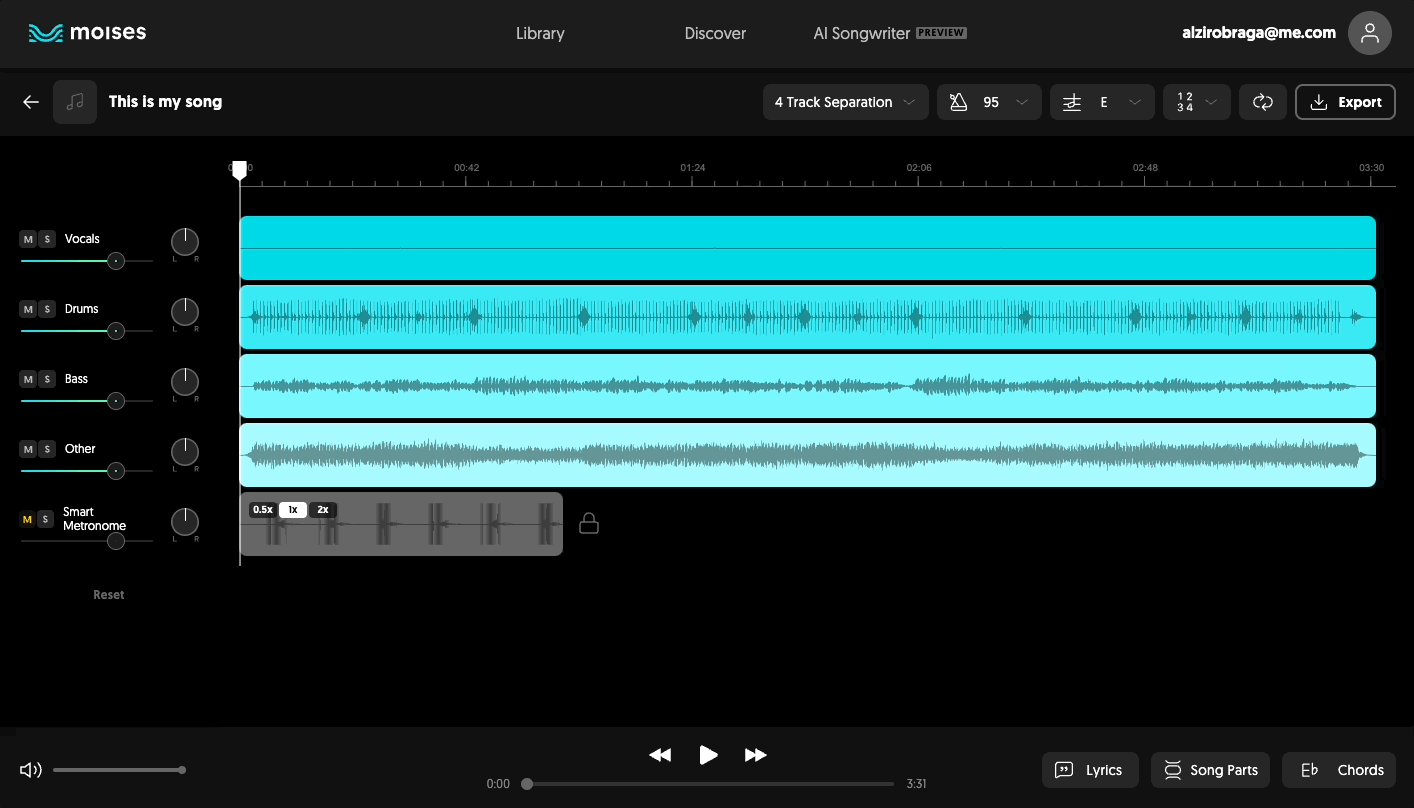Solo the Bass track
The width and height of the screenshot is (1414, 808).
coord(47,379)
